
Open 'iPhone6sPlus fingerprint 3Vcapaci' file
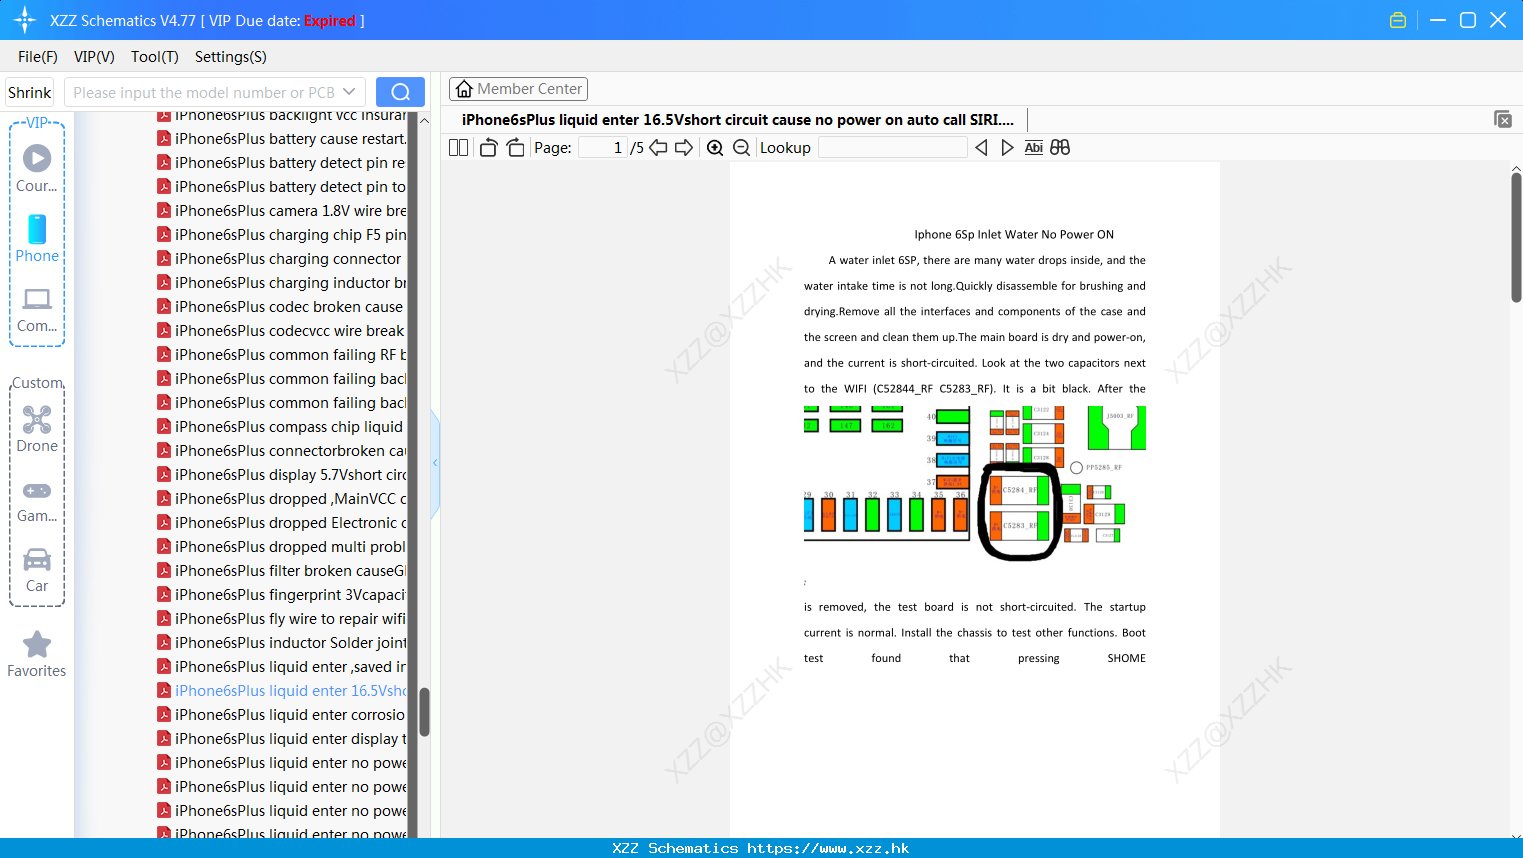[282, 595]
